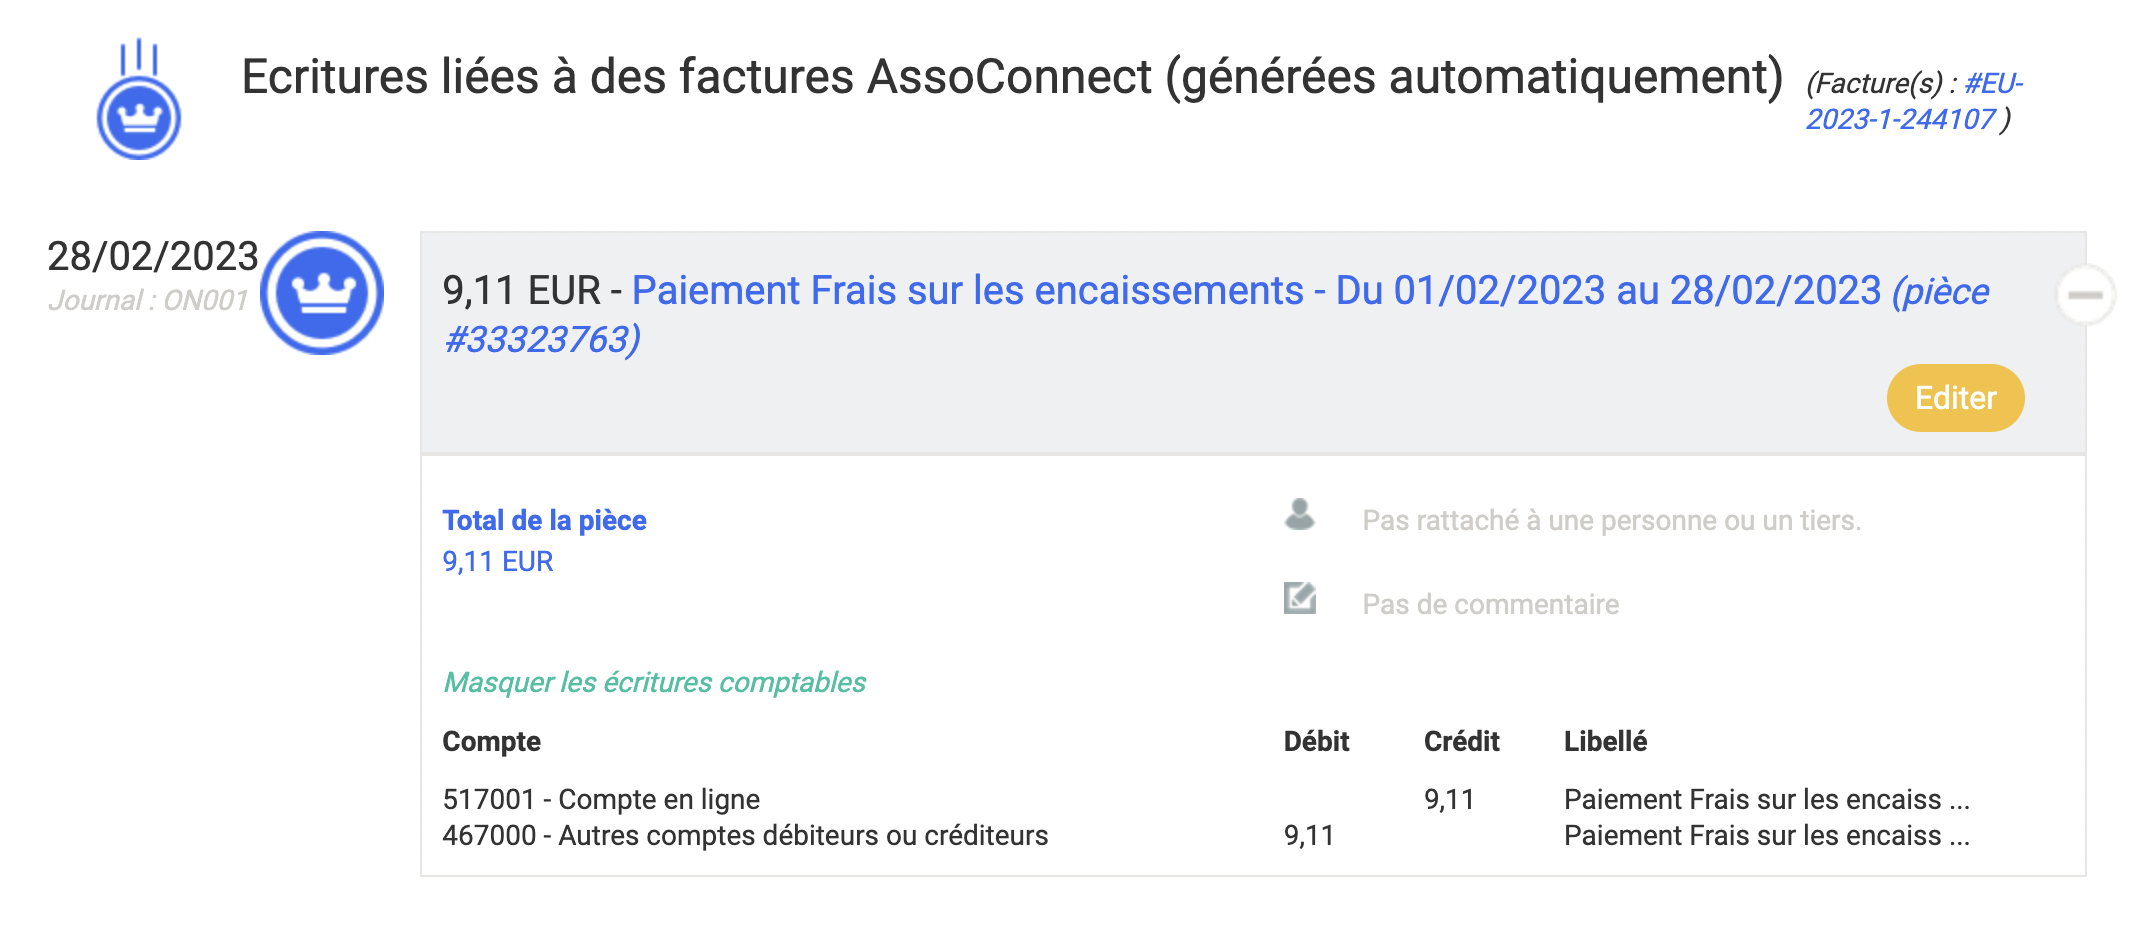Click the Crédit column header
The image size is (2154, 934).
[x=1461, y=741]
